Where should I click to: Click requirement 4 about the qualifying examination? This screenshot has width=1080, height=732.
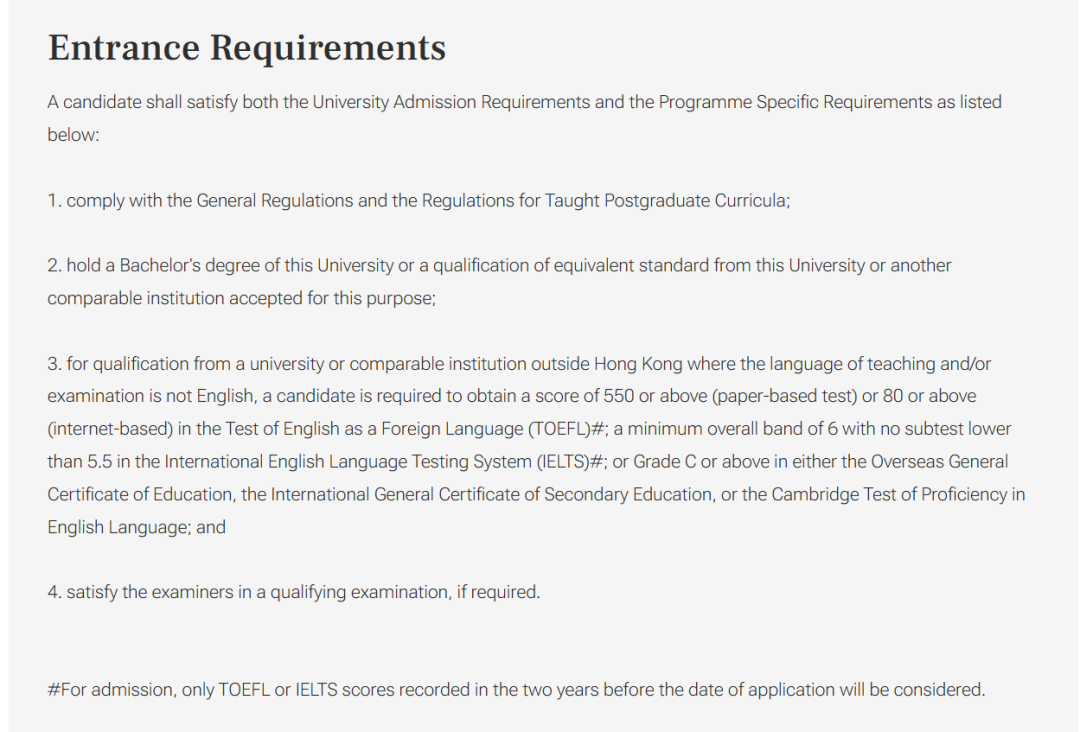[293, 592]
